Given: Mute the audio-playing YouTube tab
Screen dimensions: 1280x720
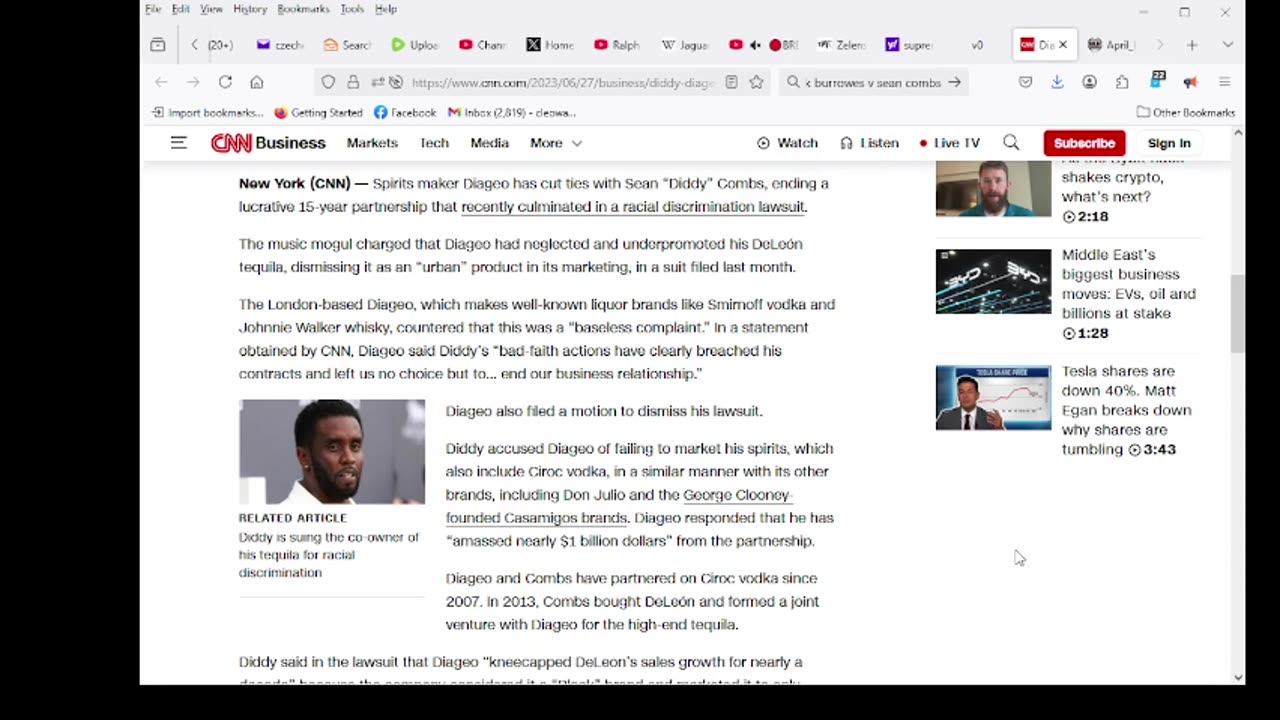Looking at the screenshot, I should (x=755, y=45).
